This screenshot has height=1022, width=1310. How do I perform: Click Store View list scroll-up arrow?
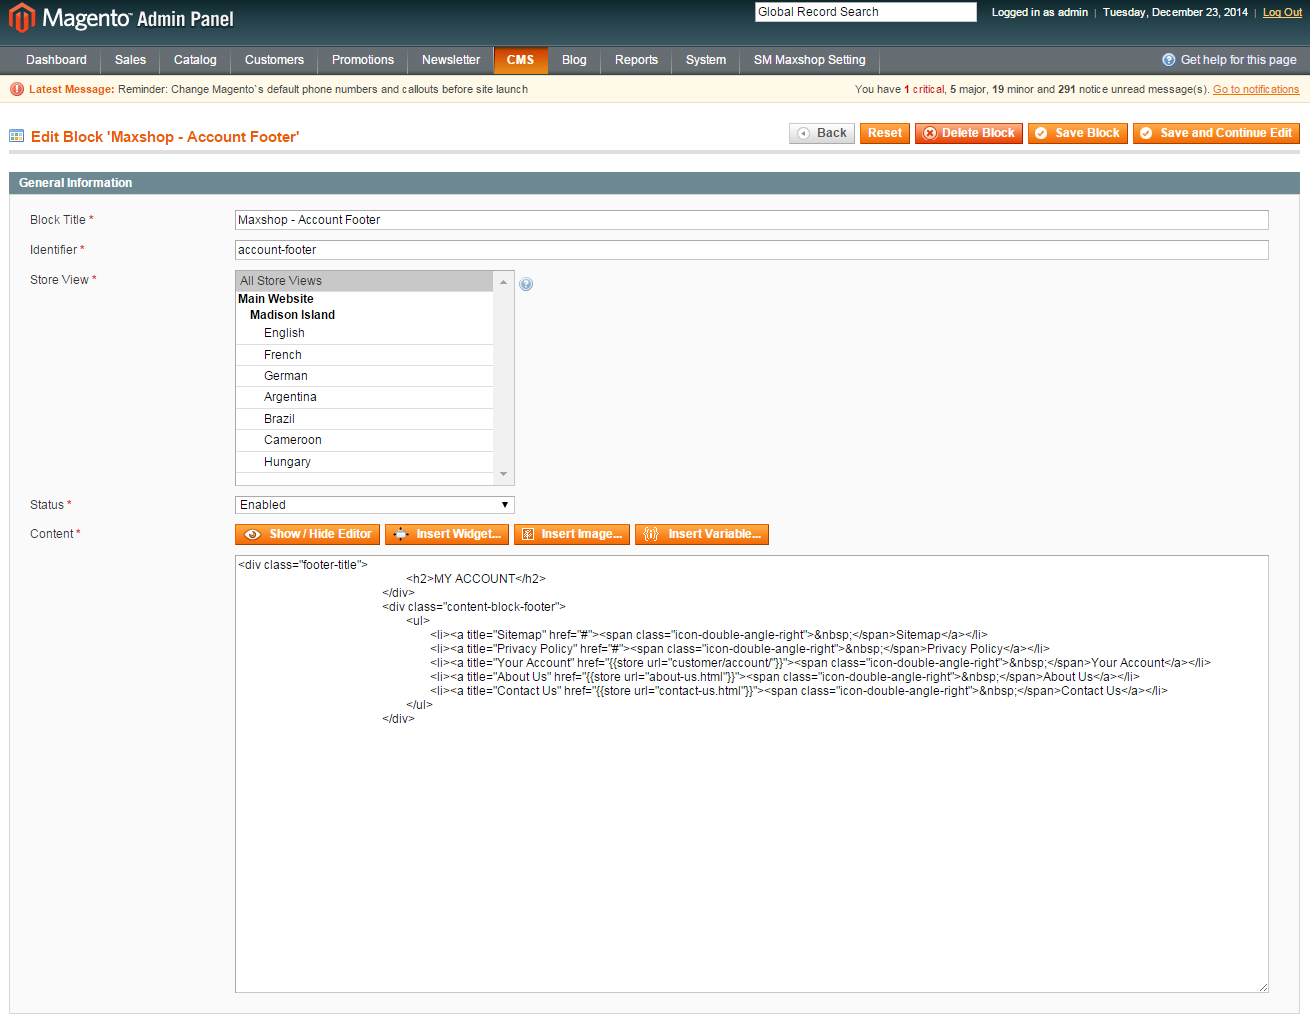click(x=504, y=282)
